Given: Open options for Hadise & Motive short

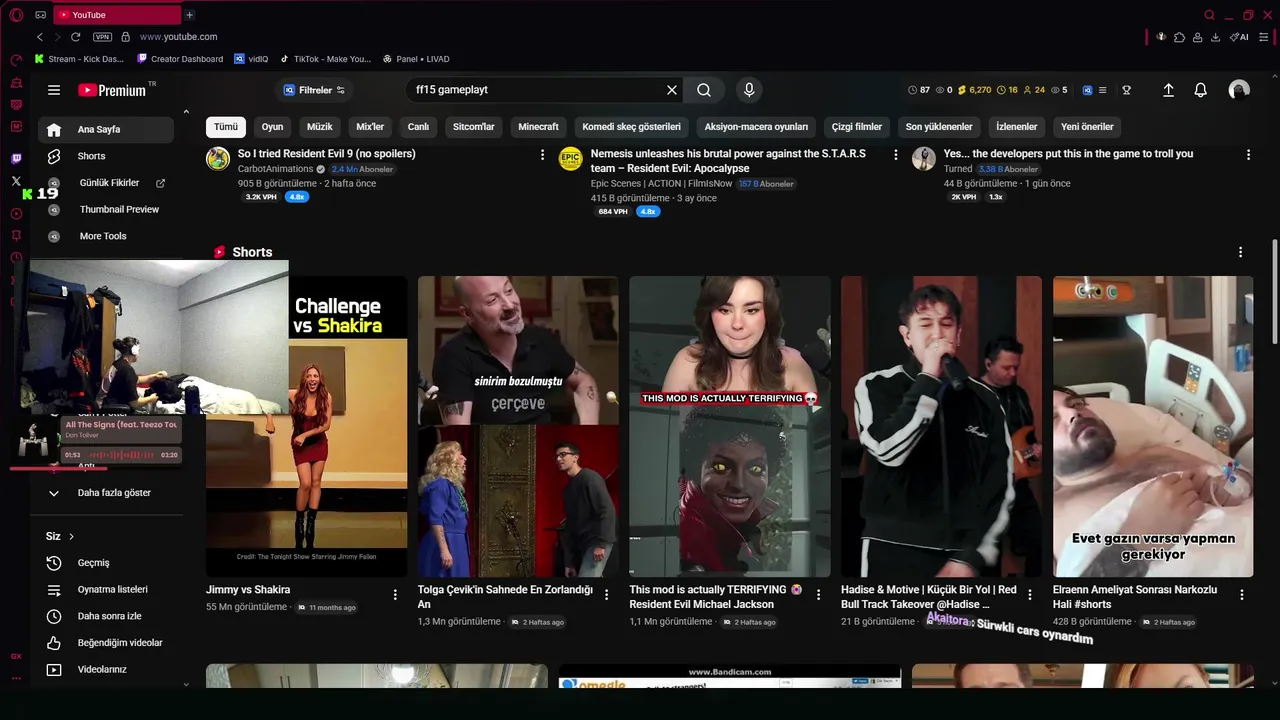Looking at the screenshot, I should pyautogui.click(x=1030, y=595).
